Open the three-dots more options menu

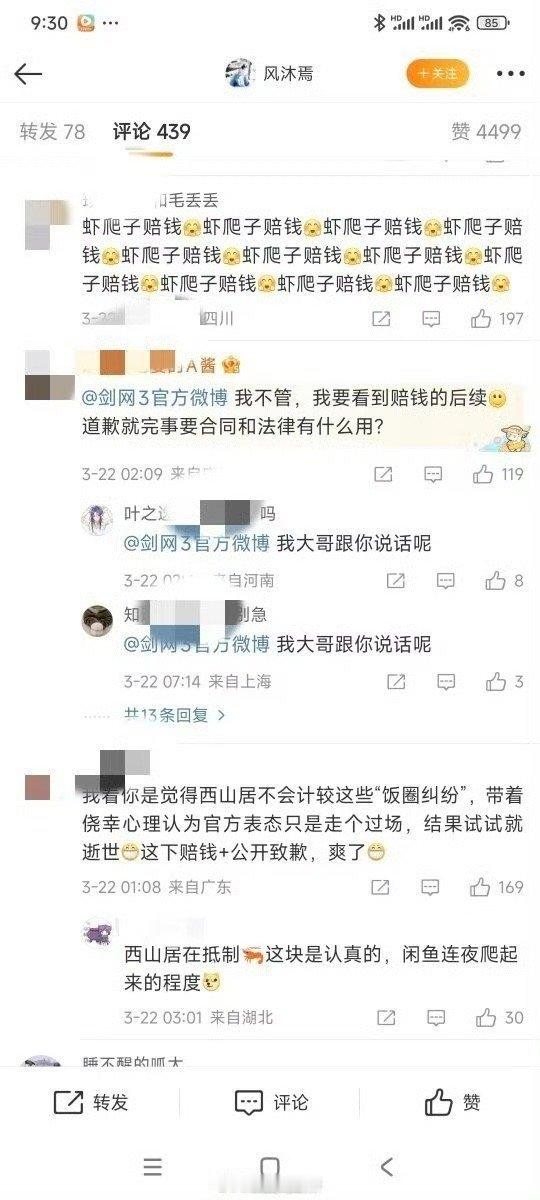pos(510,74)
